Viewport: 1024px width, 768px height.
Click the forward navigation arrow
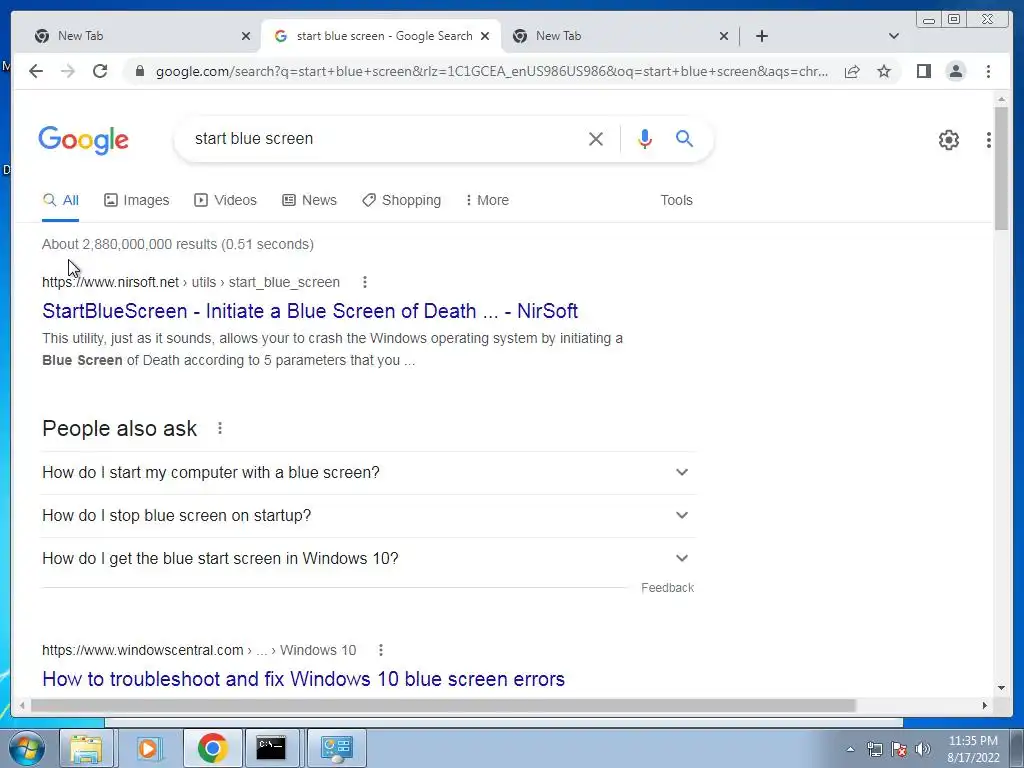[68, 71]
